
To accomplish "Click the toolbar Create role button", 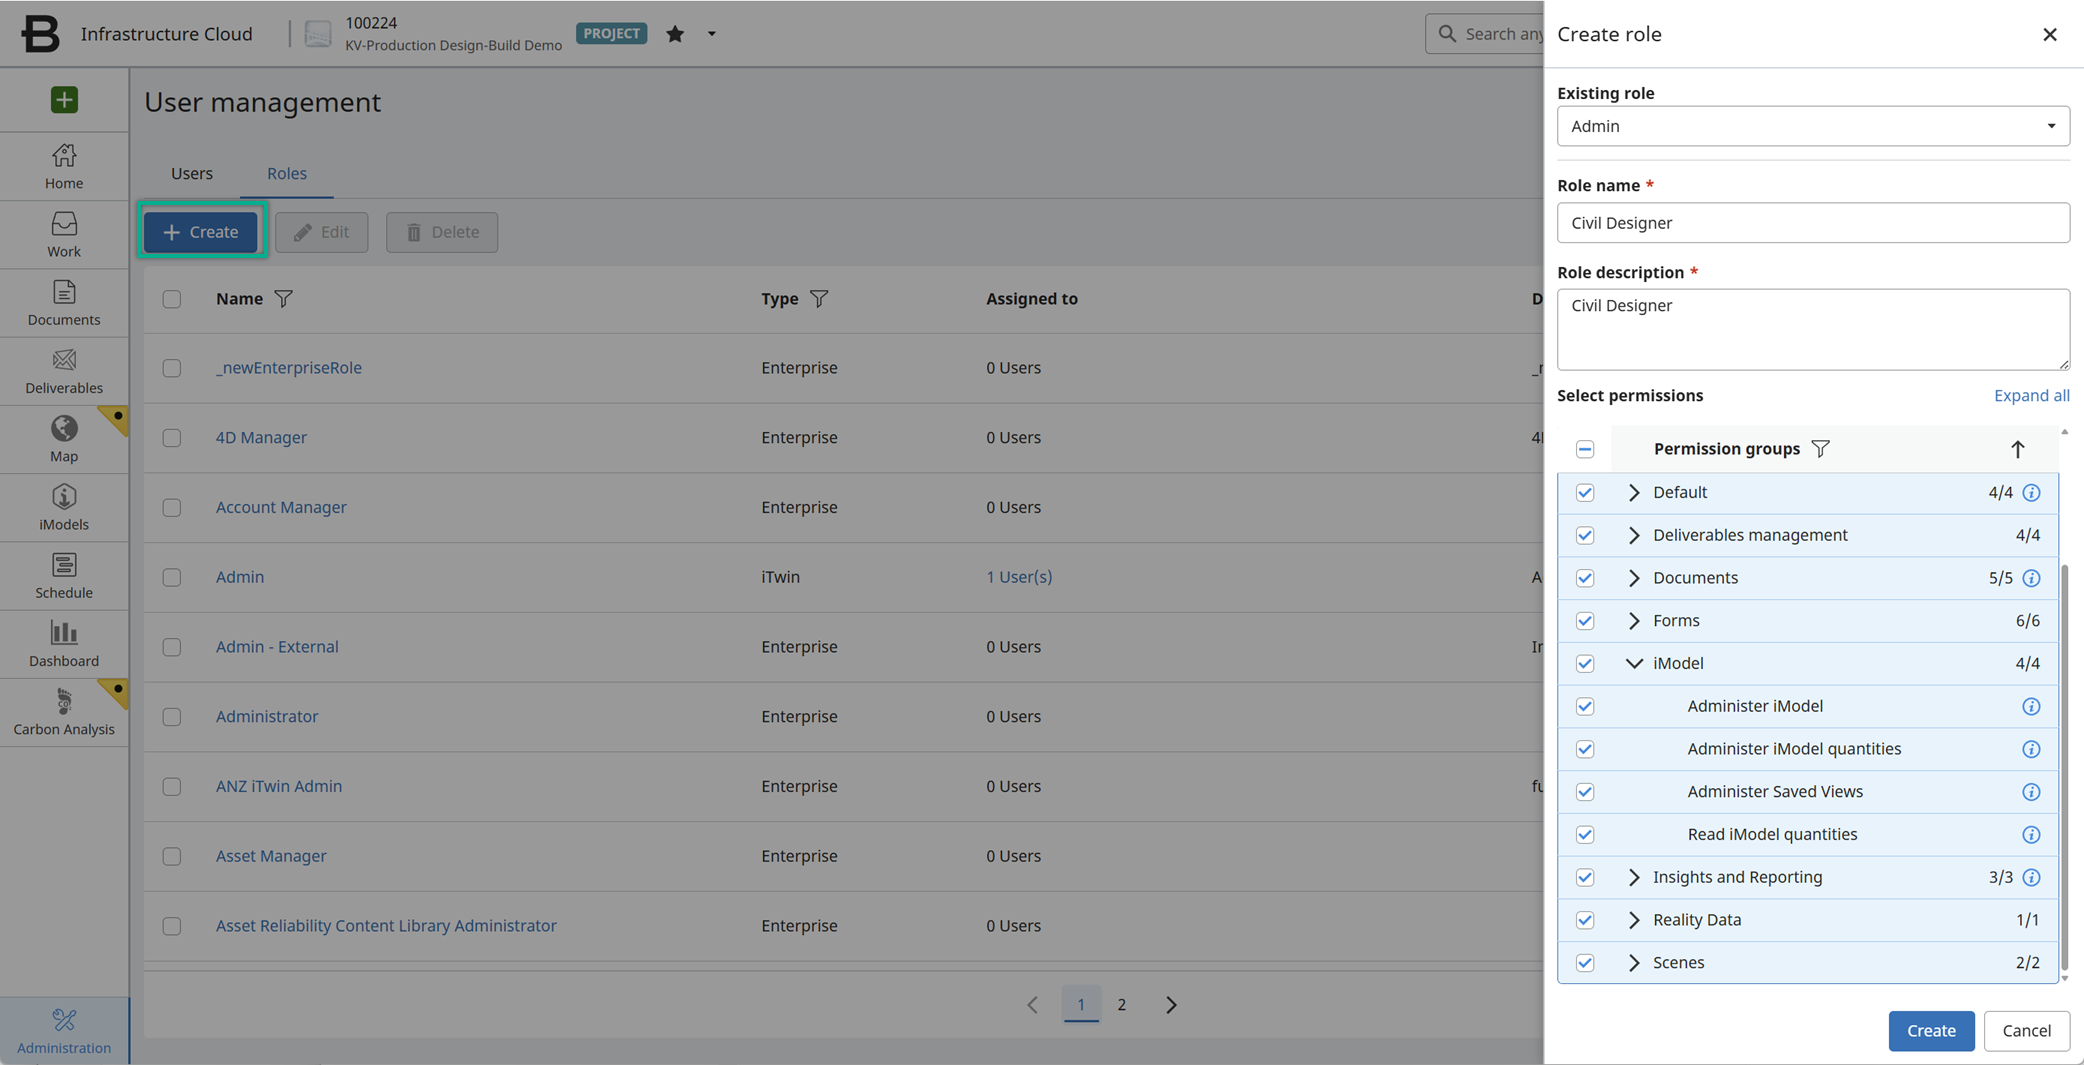I will click(x=201, y=232).
